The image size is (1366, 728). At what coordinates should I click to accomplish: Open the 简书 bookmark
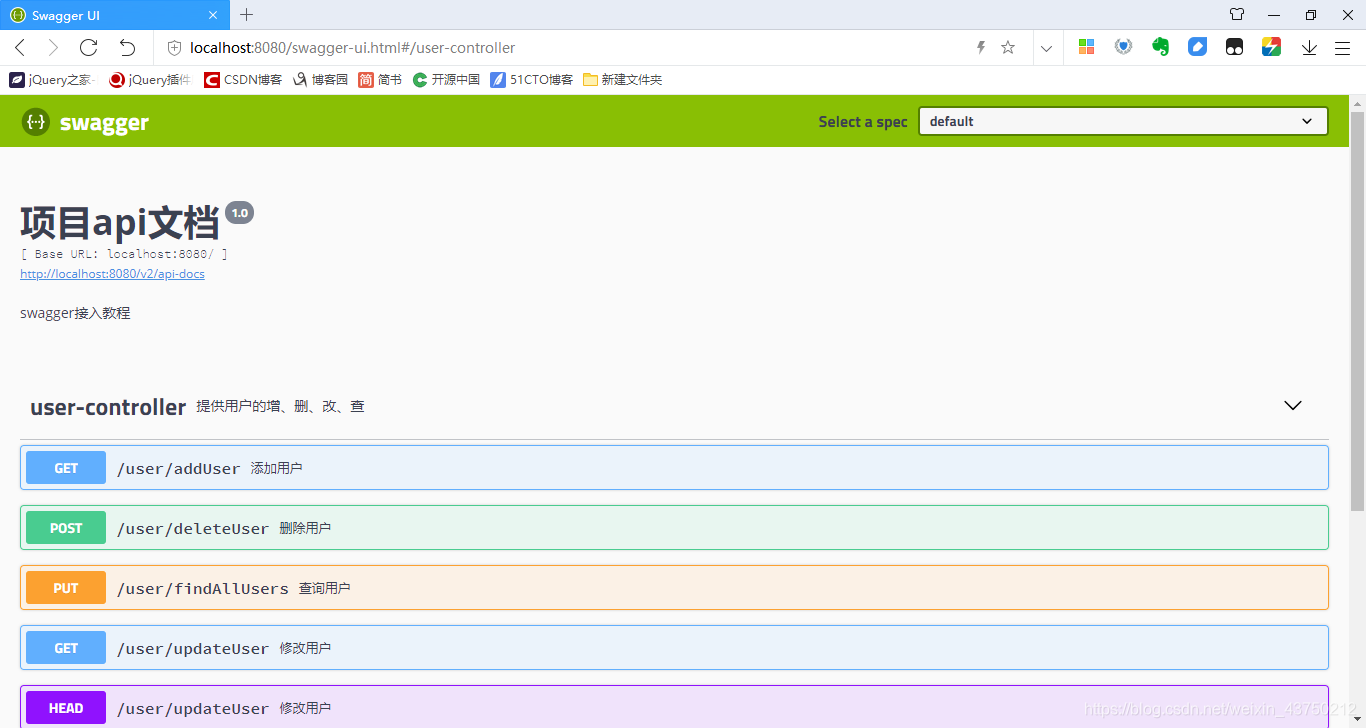pos(380,80)
